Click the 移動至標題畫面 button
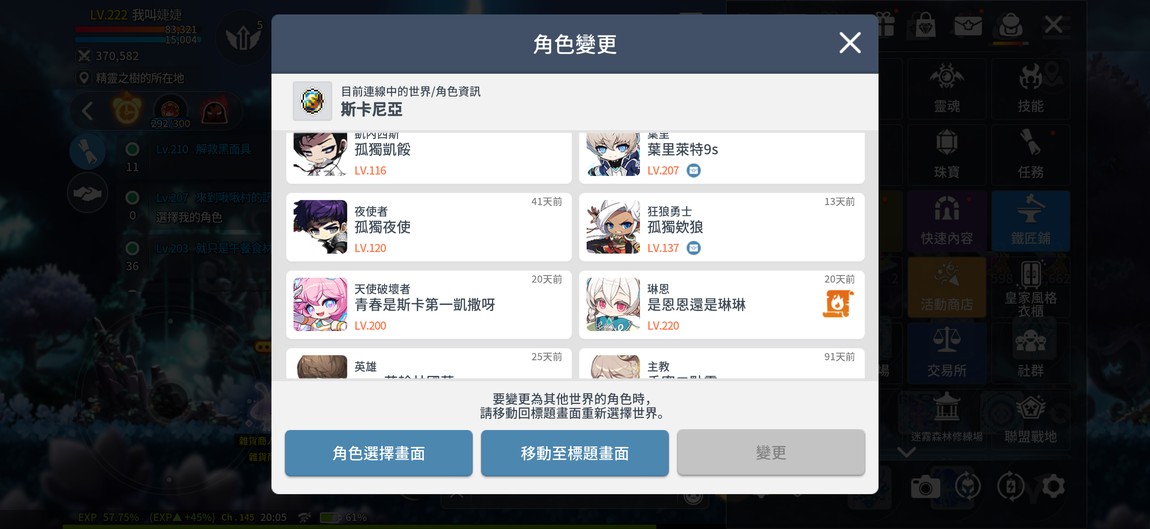The image size is (1150, 529). click(574, 453)
